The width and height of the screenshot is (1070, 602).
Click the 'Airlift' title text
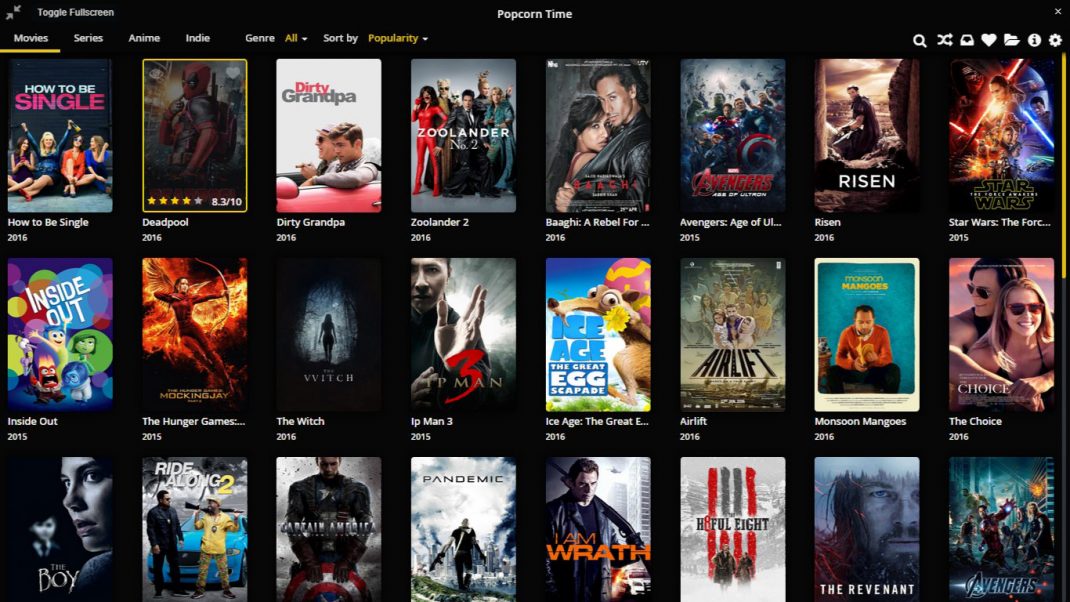point(693,421)
